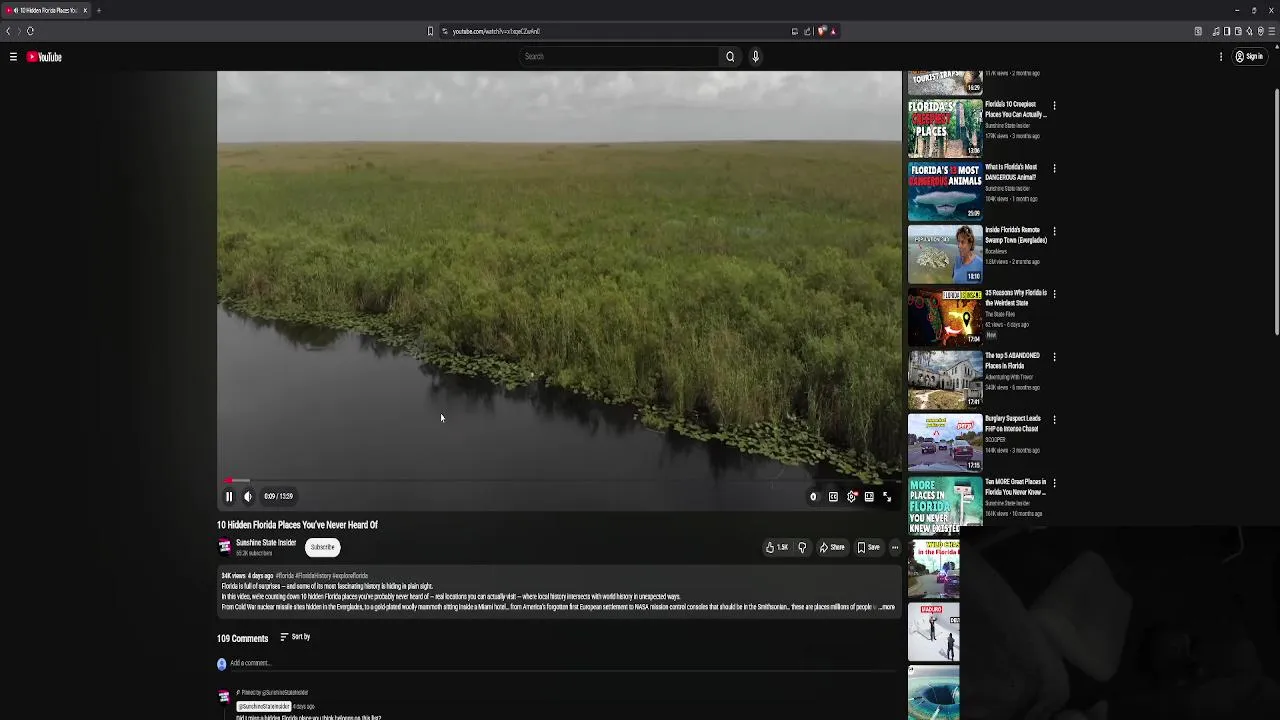
Task: Play Florida's 10 Creepiest Places thumbnail
Action: [x=945, y=128]
